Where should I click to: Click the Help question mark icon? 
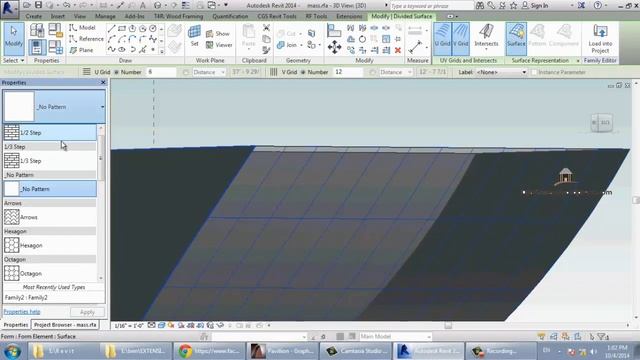tap(597, 5)
